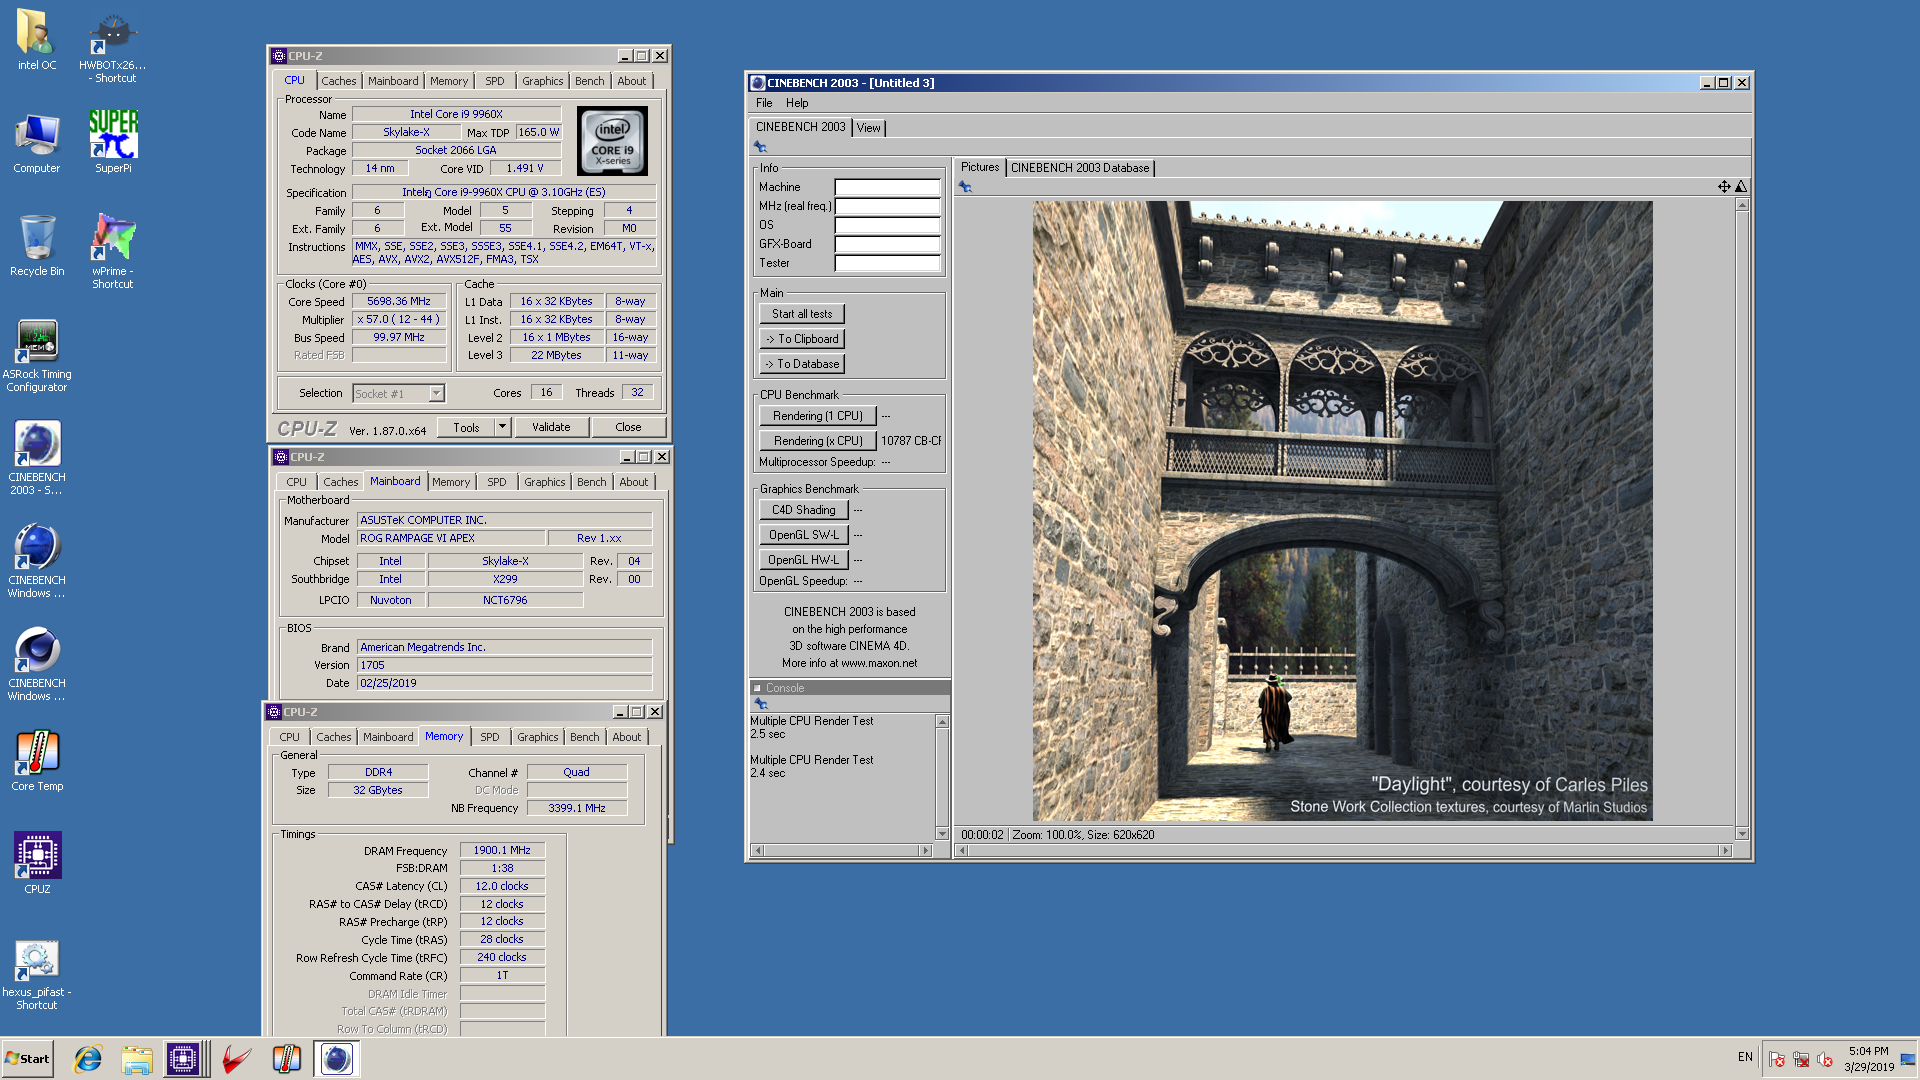The height and width of the screenshot is (1080, 1920).
Task: Open the Bench tab in the Processor CPU-Z window
Action: tap(589, 81)
